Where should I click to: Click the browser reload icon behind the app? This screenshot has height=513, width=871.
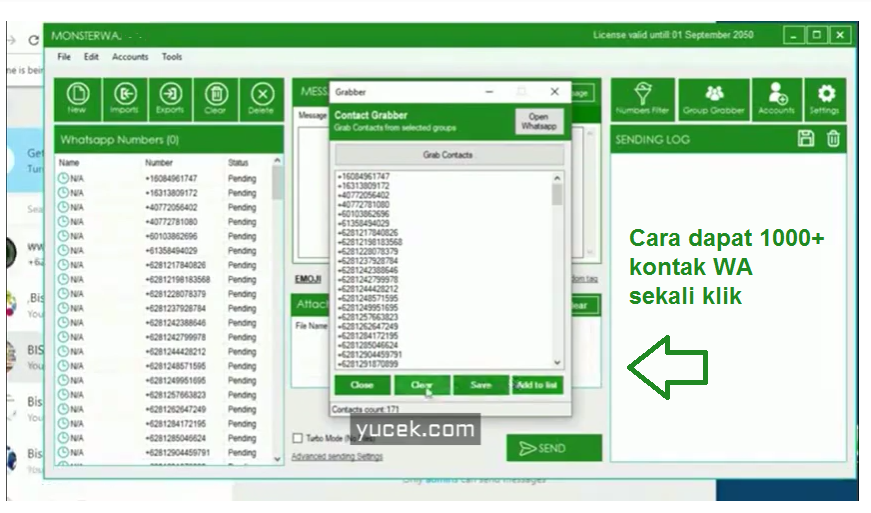pyautogui.click(x=33, y=40)
